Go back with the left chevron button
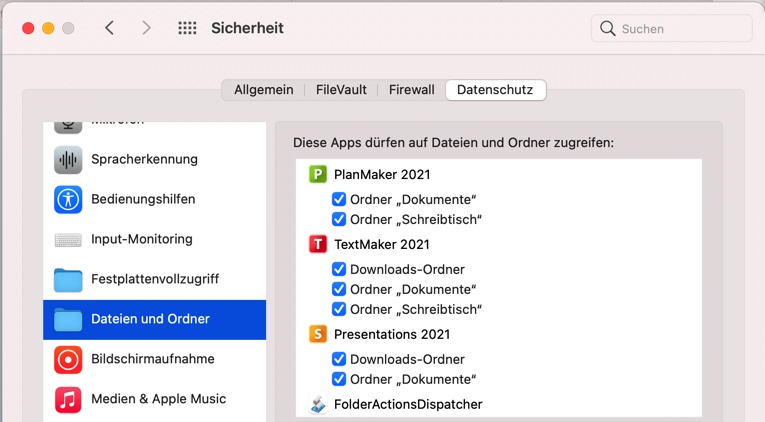This screenshot has width=765, height=422. (110, 28)
